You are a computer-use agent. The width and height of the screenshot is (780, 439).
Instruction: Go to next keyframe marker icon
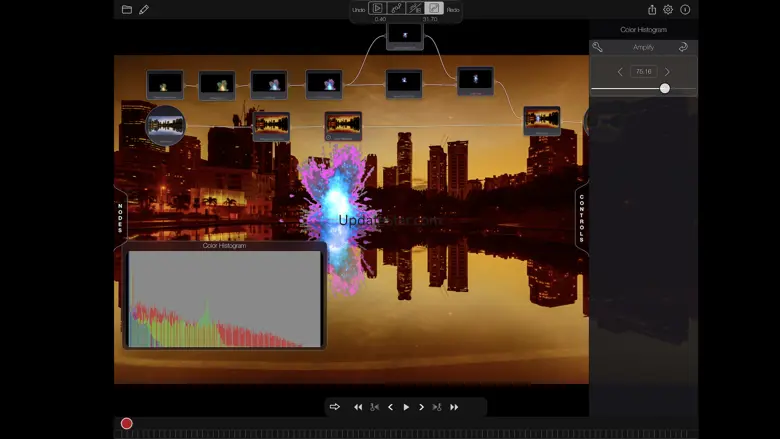pyautogui.click(x=437, y=407)
